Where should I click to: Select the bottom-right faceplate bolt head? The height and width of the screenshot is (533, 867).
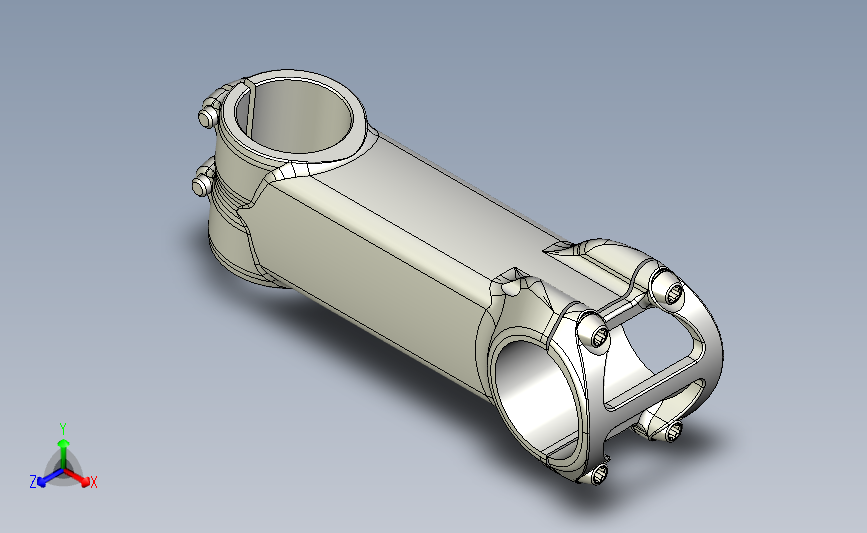point(672,430)
